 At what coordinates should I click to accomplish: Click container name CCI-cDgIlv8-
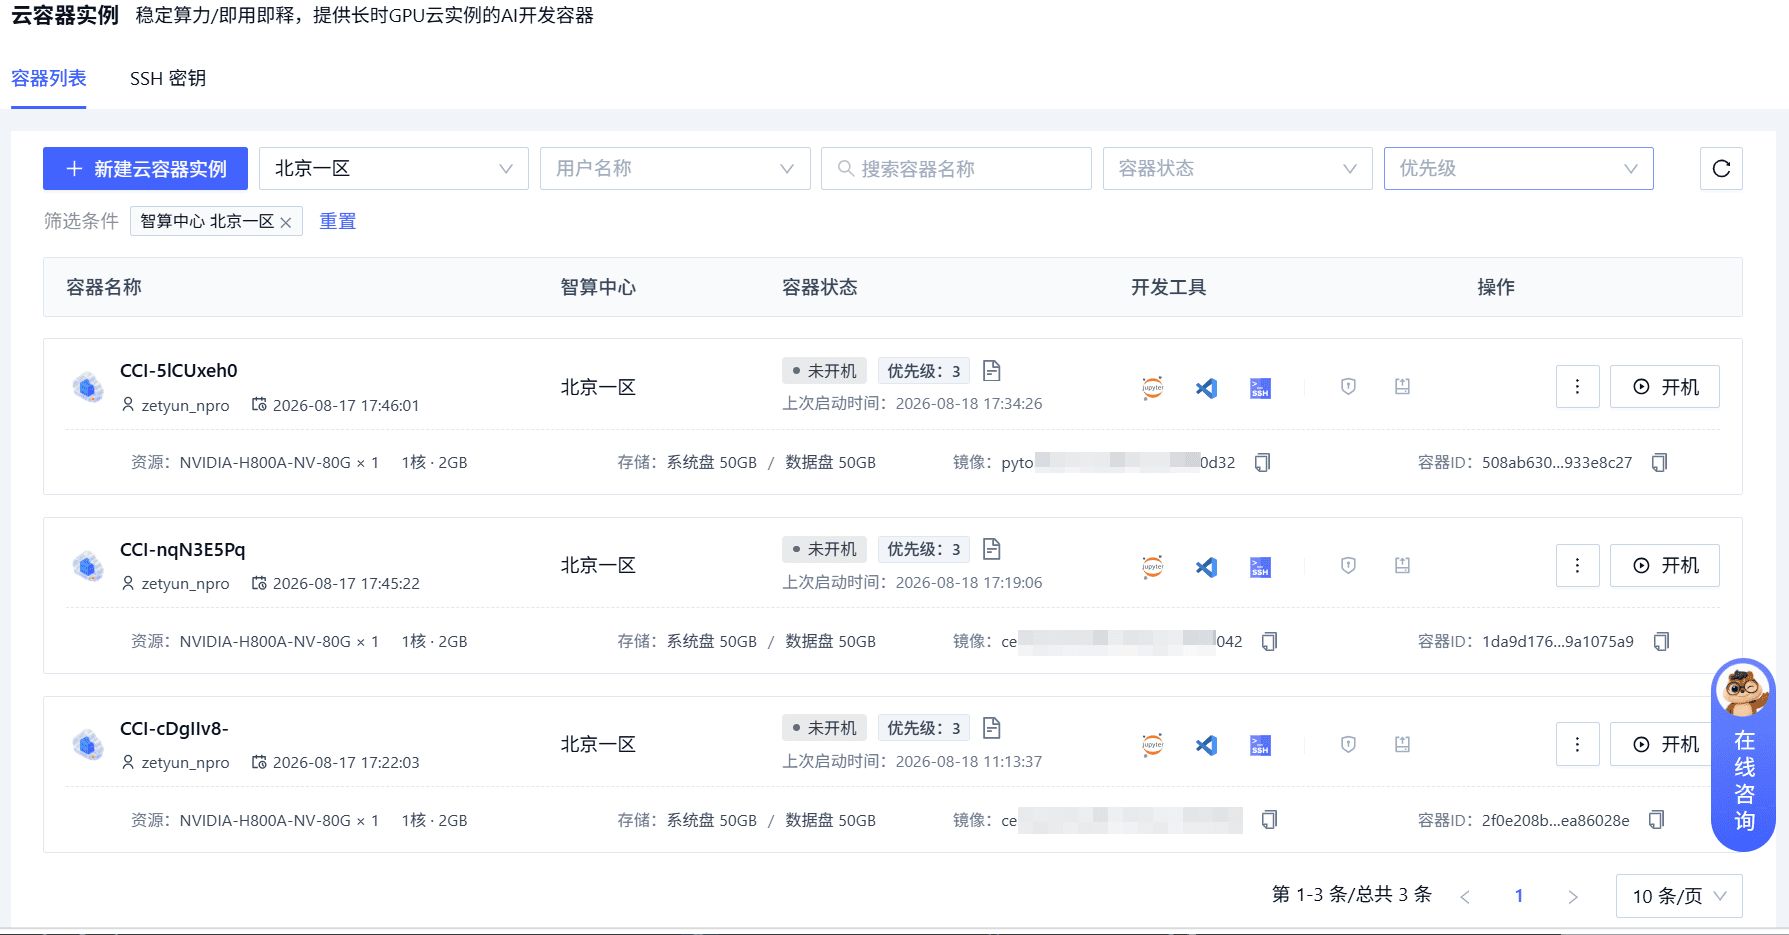click(x=174, y=729)
